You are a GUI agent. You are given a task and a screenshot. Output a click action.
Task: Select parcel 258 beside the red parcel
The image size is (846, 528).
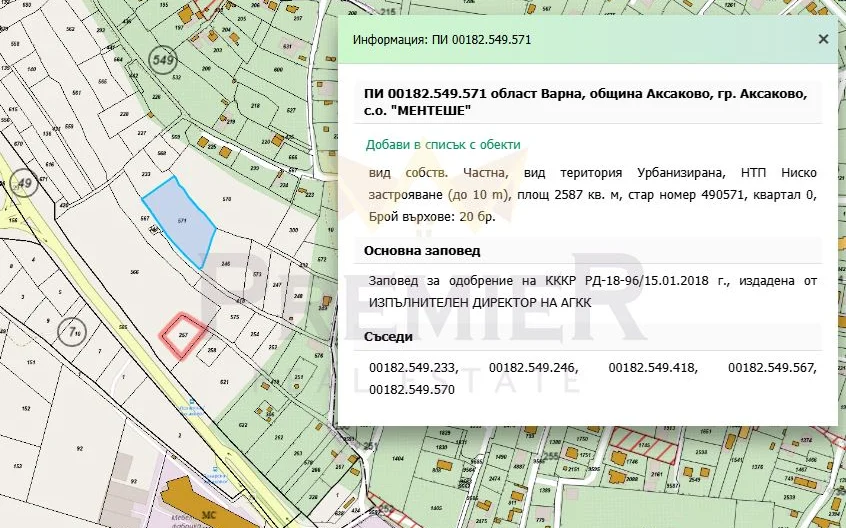tap(211, 352)
